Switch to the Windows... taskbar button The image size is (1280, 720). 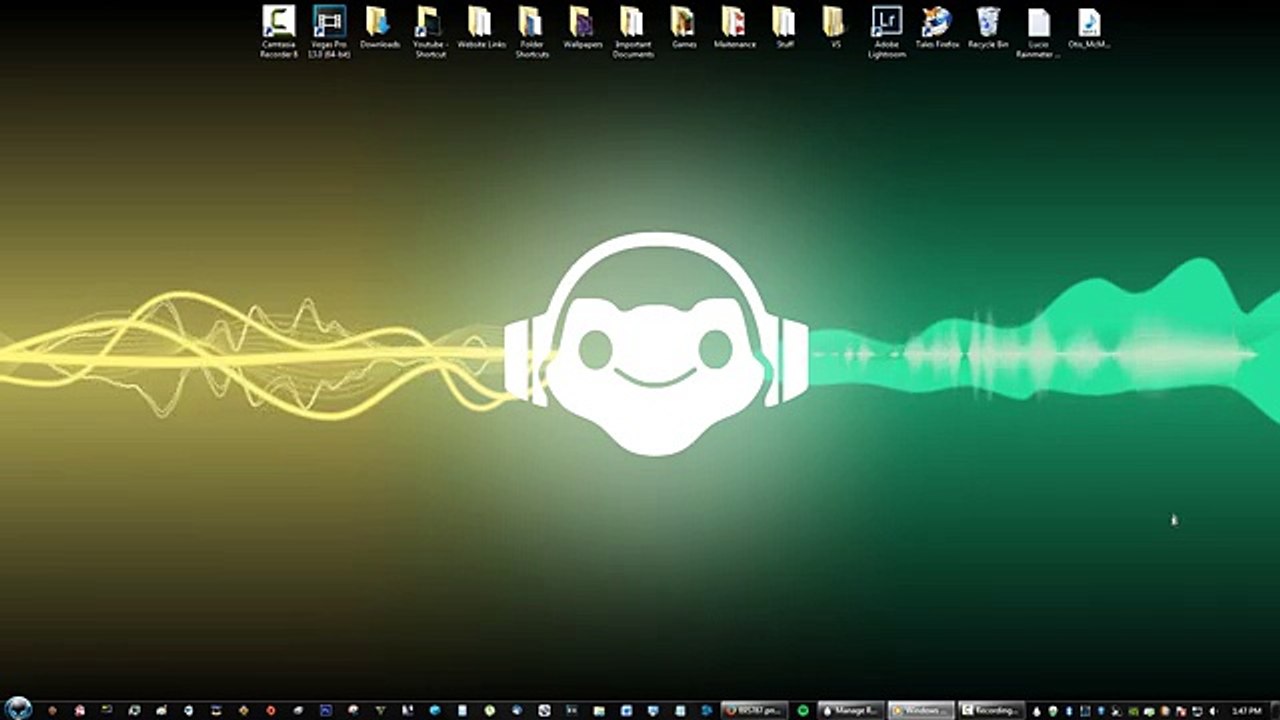[x=921, y=710]
